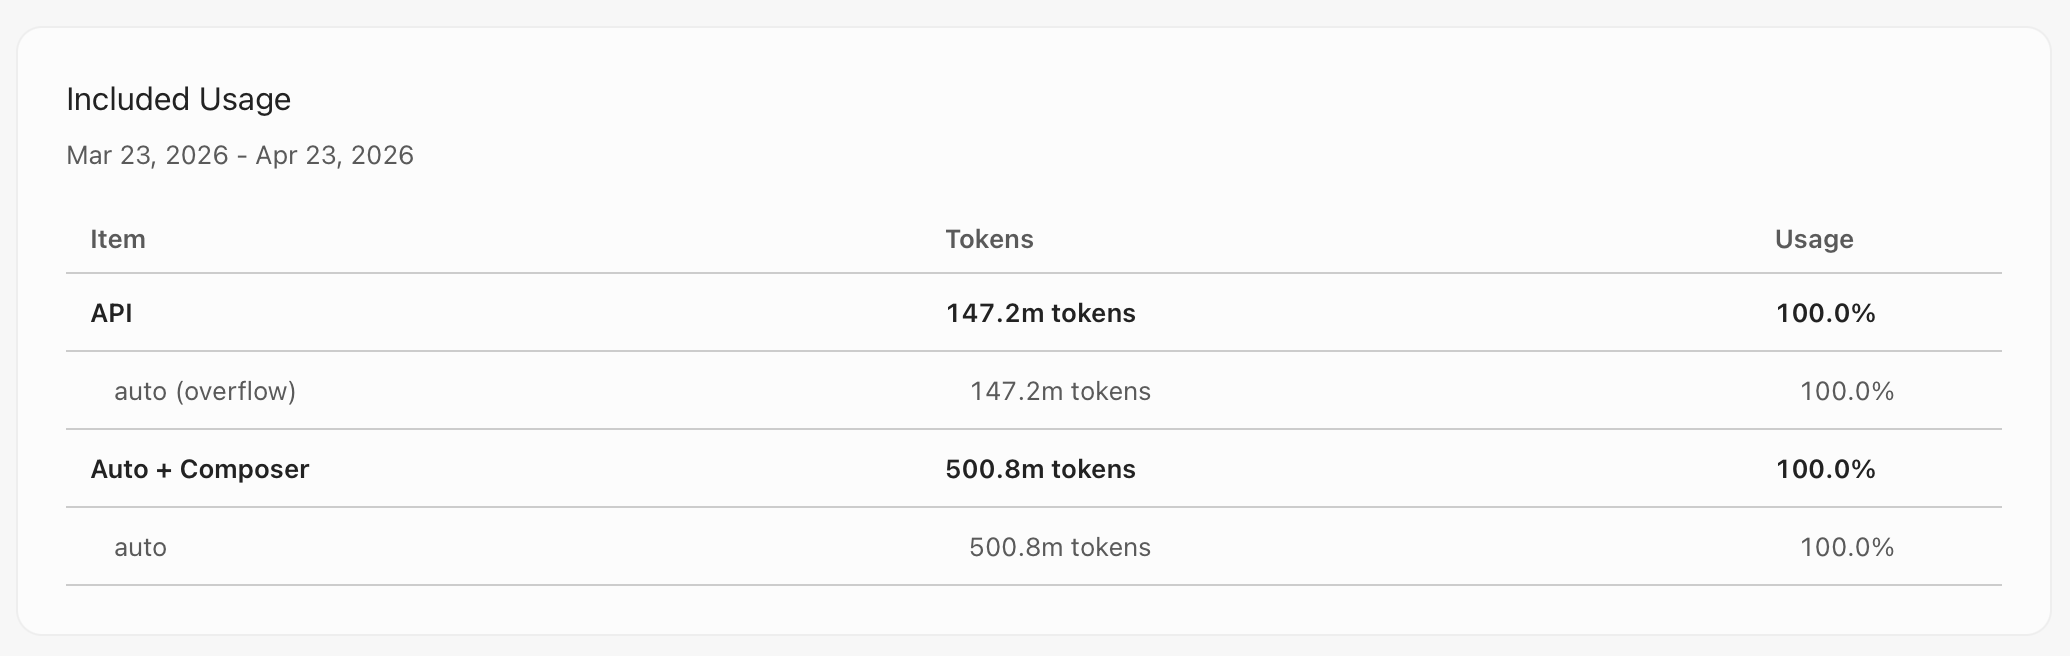2070x656 pixels.
Task: Click the Item column header
Action: tap(118, 239)
